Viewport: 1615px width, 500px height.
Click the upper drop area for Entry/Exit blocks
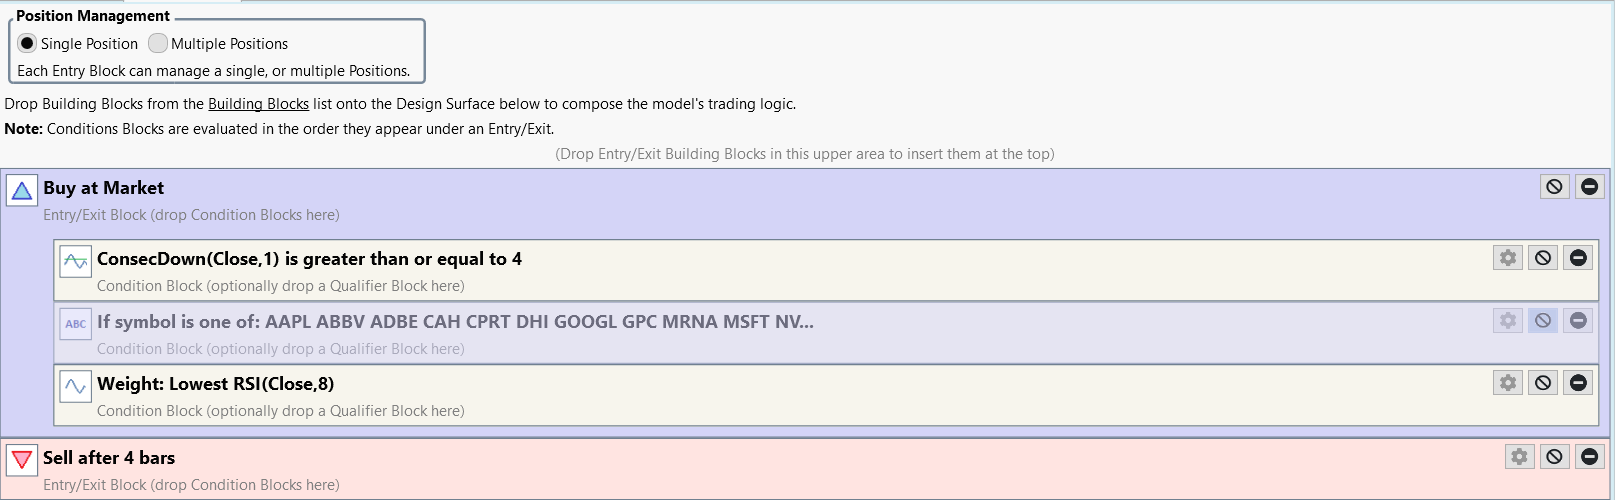coord(804,154)
